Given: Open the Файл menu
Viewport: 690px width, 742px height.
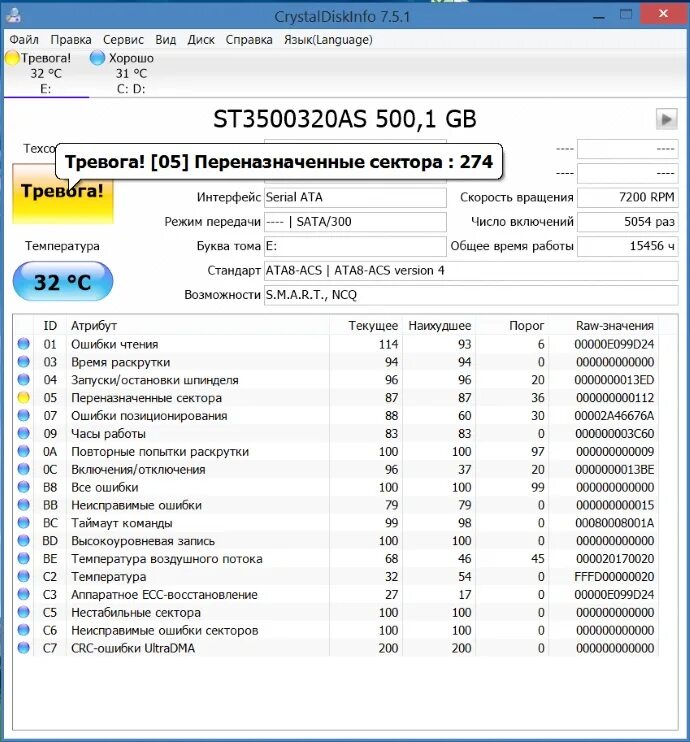Looking at the screenshot, I should 24,40.
